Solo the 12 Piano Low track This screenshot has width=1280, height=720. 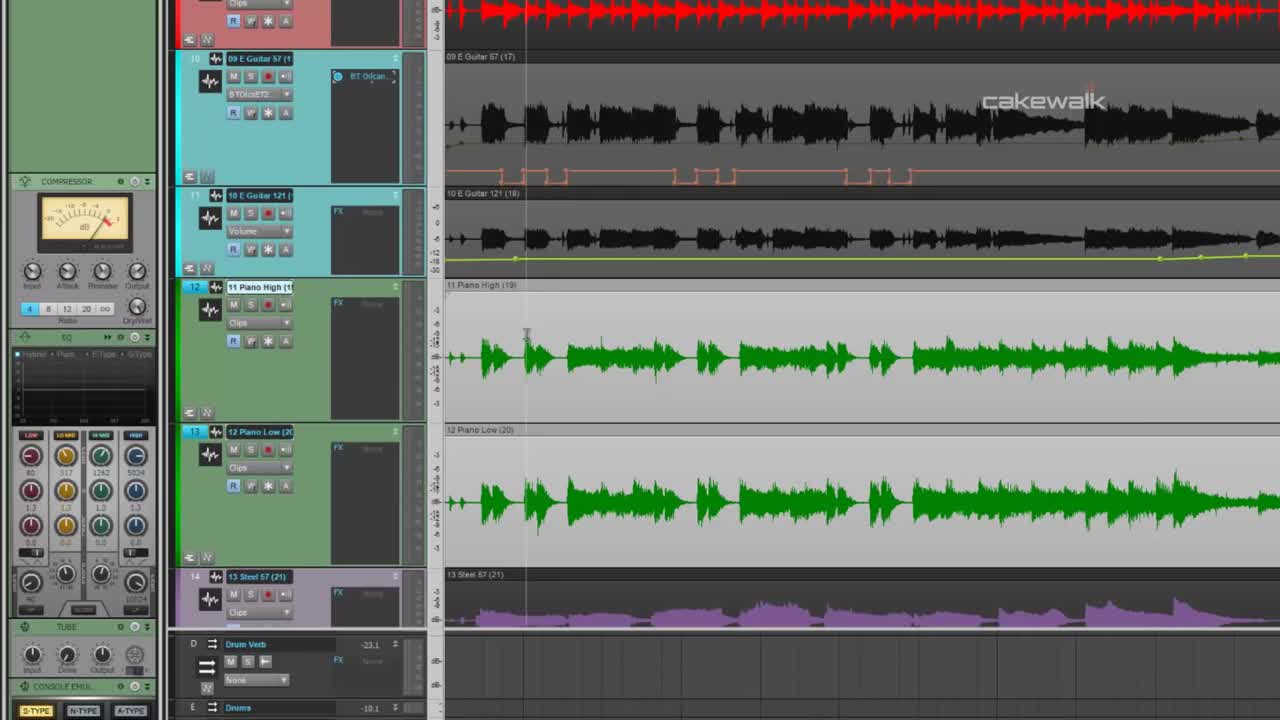click(x=250, y=450)
